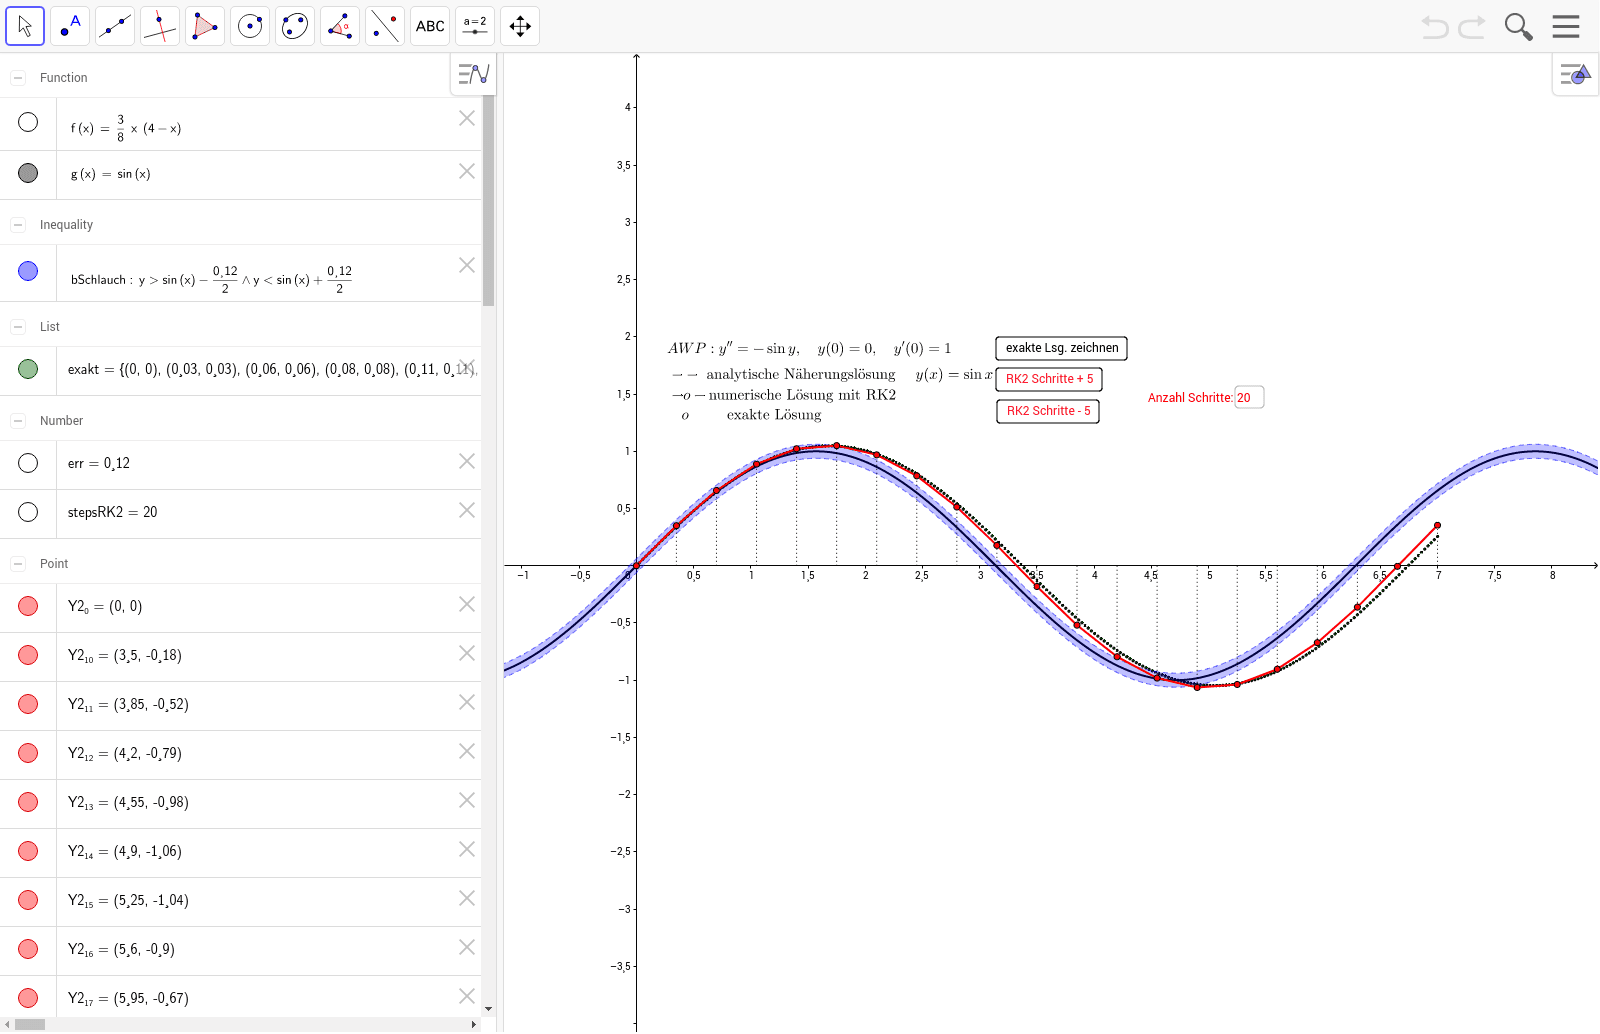The image size is (1600, 1034).
Task: Toggle visibility of point Y2₁₁
Action: click(x=28, y=704)
